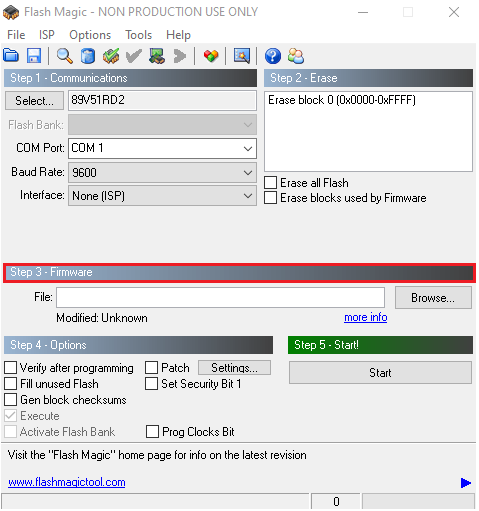The image size is (479, 511).
Task: Check the Fill unused Flash option
Action: point(10,383)
